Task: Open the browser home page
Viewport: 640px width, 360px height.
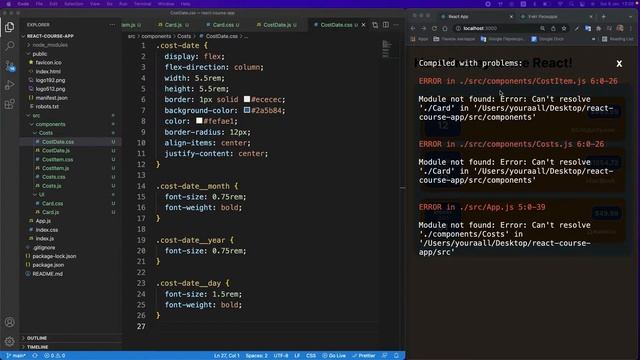Action: [x=445, y=29]
